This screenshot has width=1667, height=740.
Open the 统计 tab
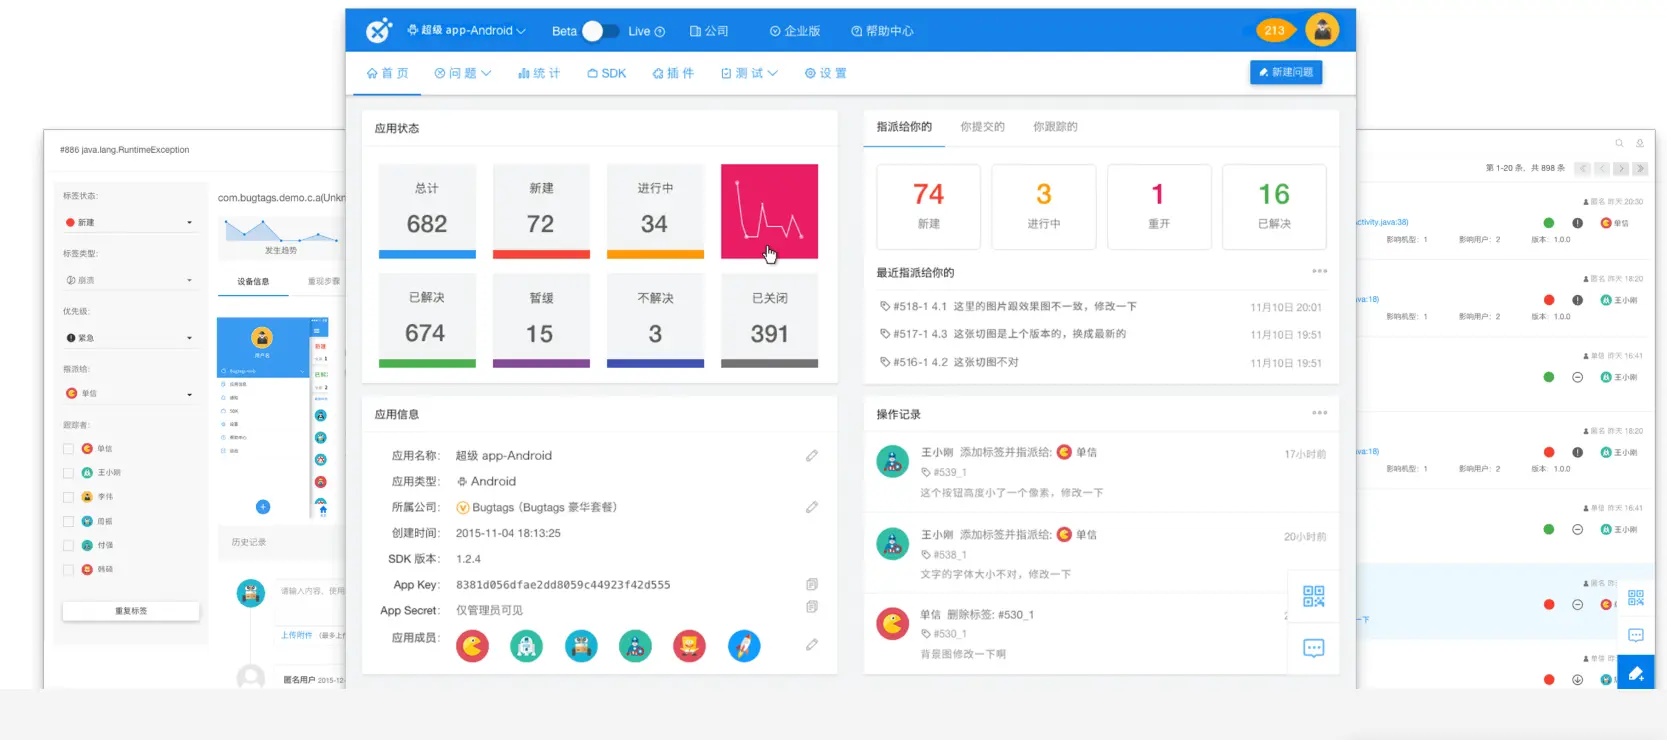pos(539,73)
